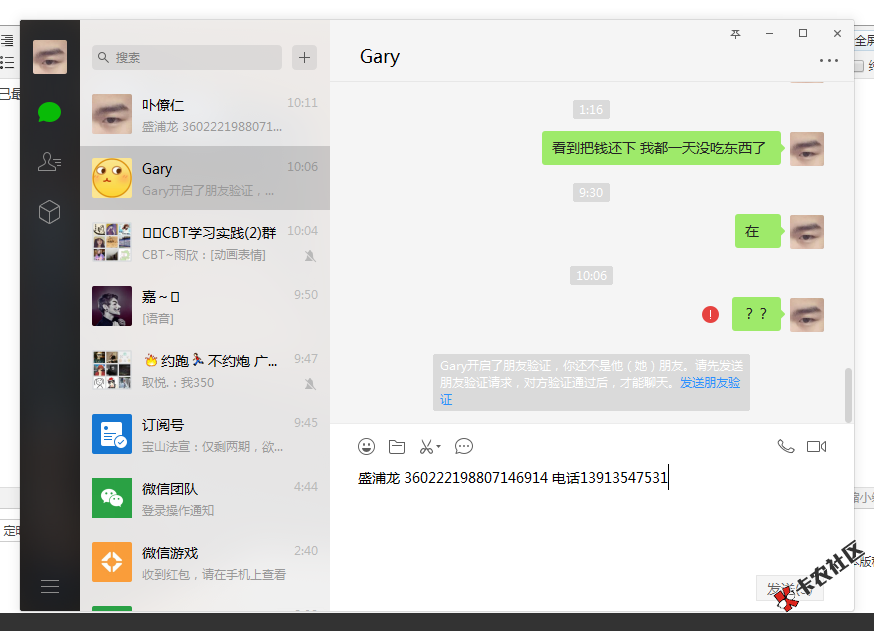Click the sender avatar beside the 在 message
Image resolution: width=874 pixels, height=631 pixels.
[807, 232]
